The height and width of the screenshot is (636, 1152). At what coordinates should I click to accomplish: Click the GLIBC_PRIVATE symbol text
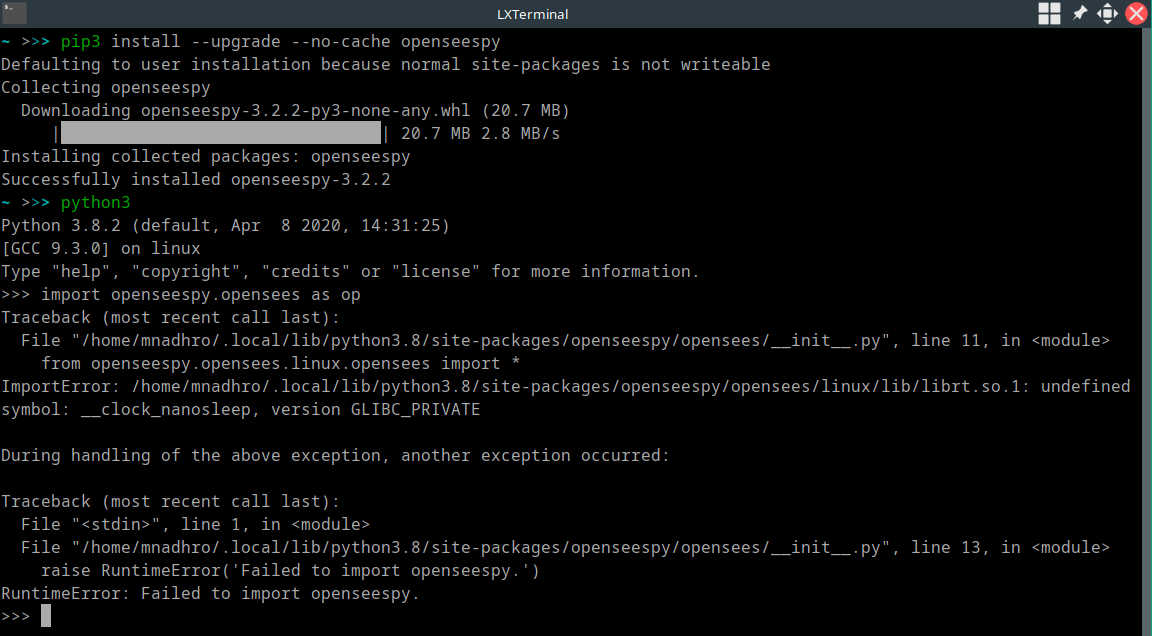click(415, 408)
